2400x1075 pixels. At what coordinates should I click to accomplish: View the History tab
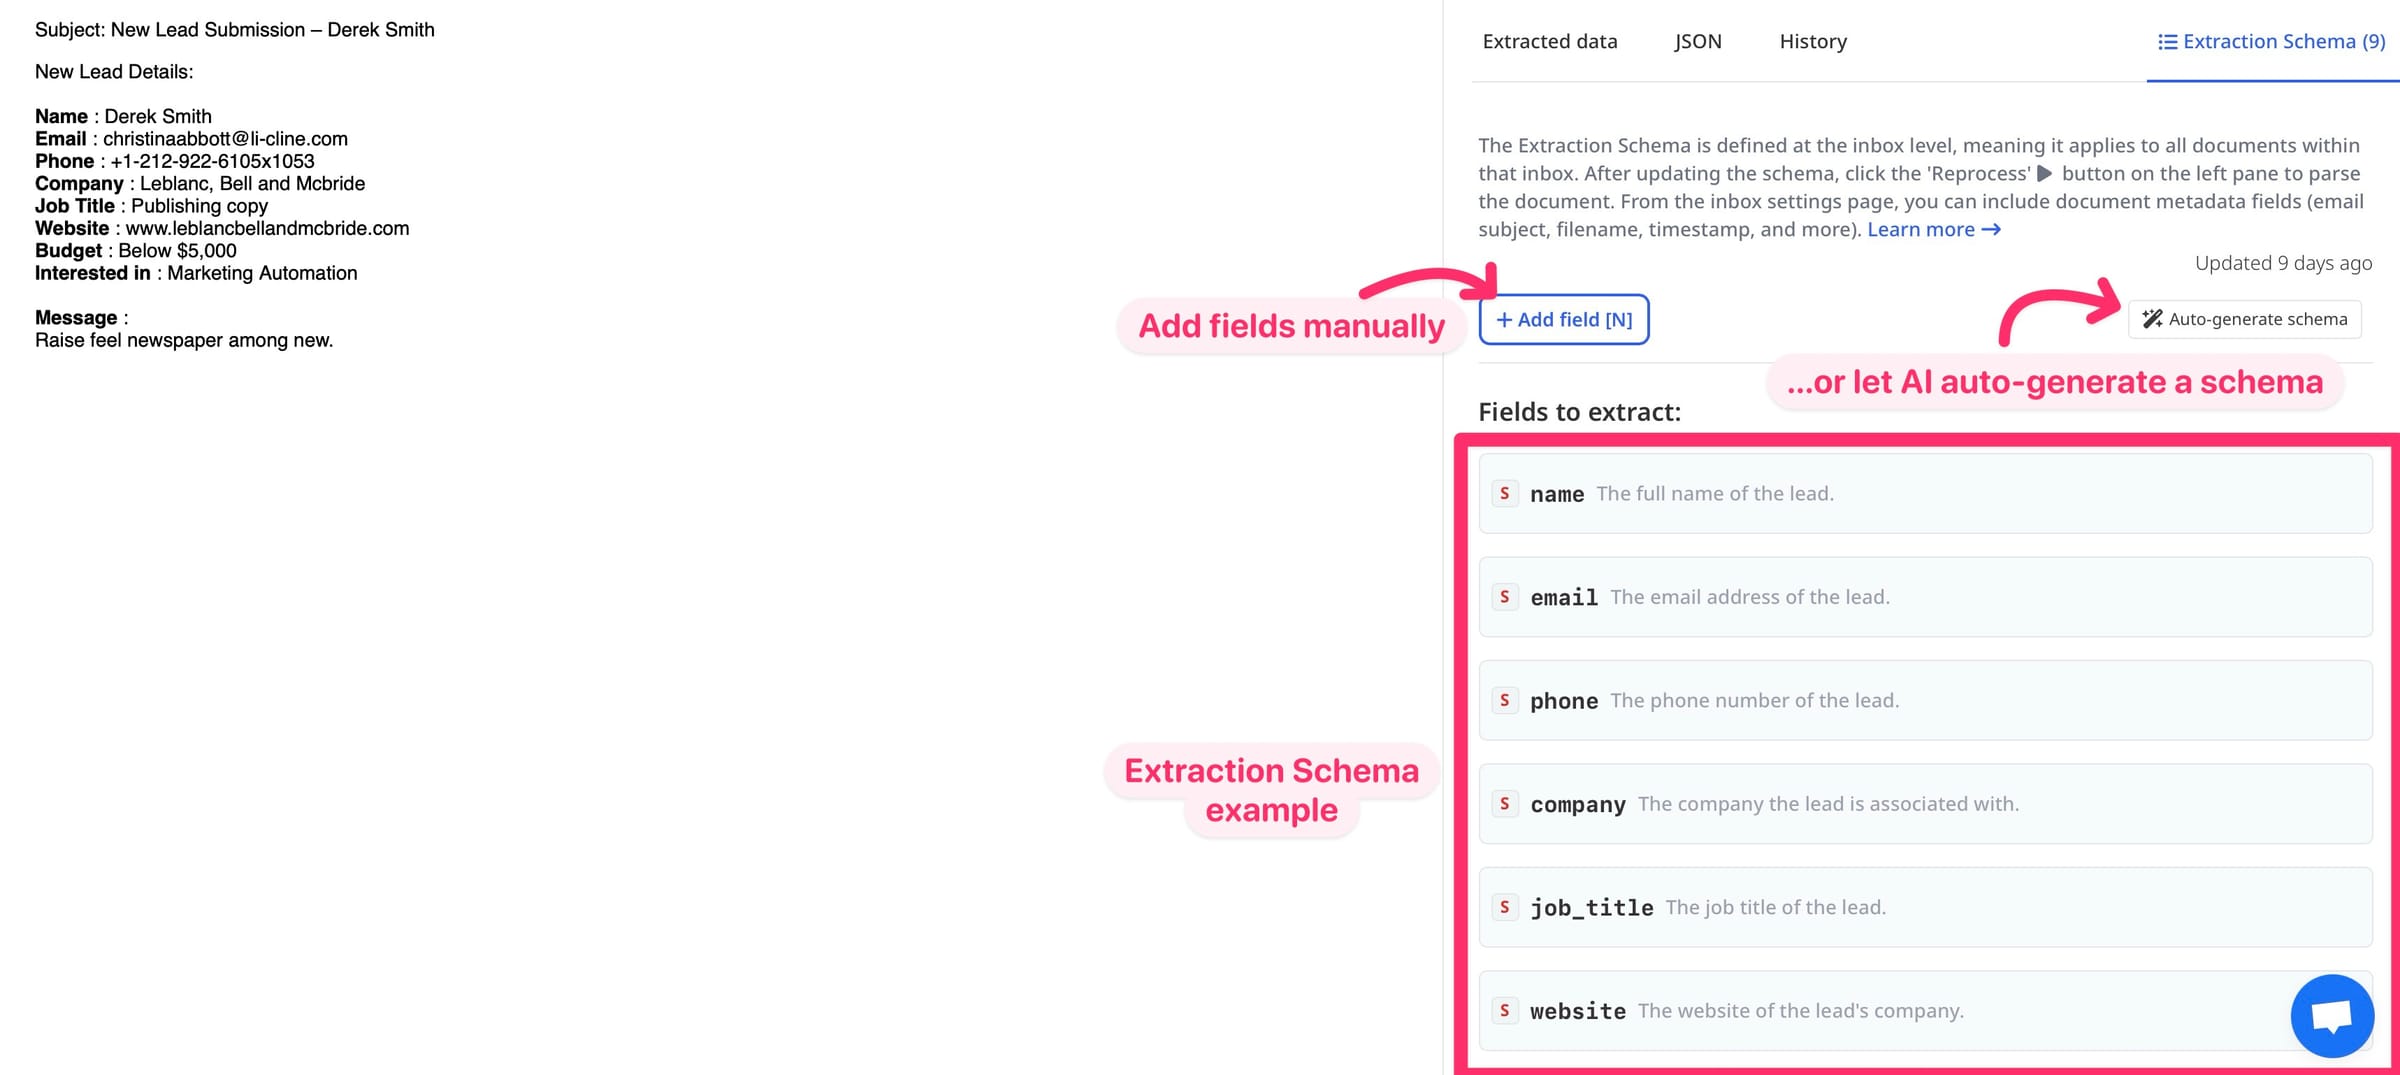coord(1812,41)
